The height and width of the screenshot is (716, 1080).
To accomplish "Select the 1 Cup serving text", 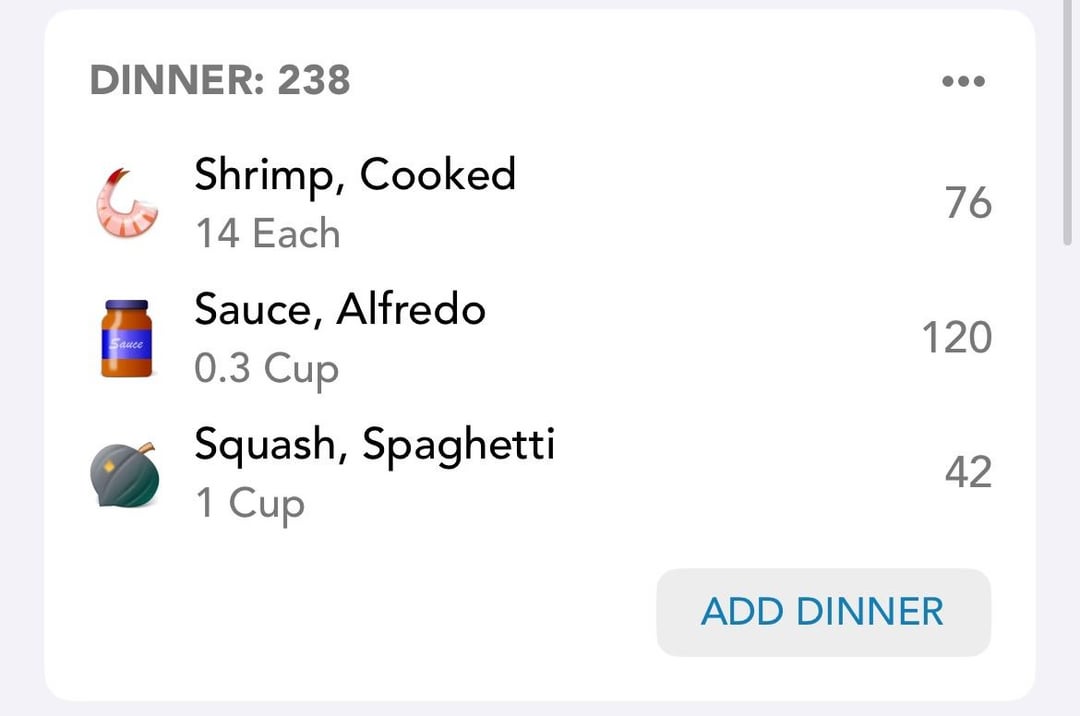I will (250, 504).
